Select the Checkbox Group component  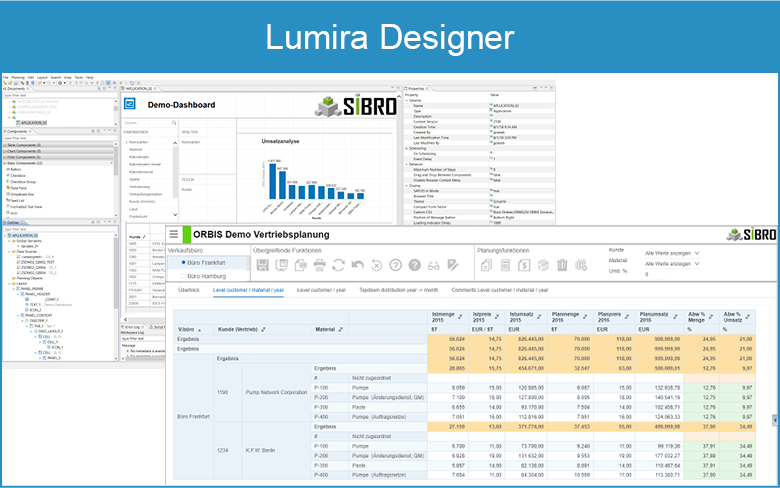pyautogui.click(x=21, y=182)
